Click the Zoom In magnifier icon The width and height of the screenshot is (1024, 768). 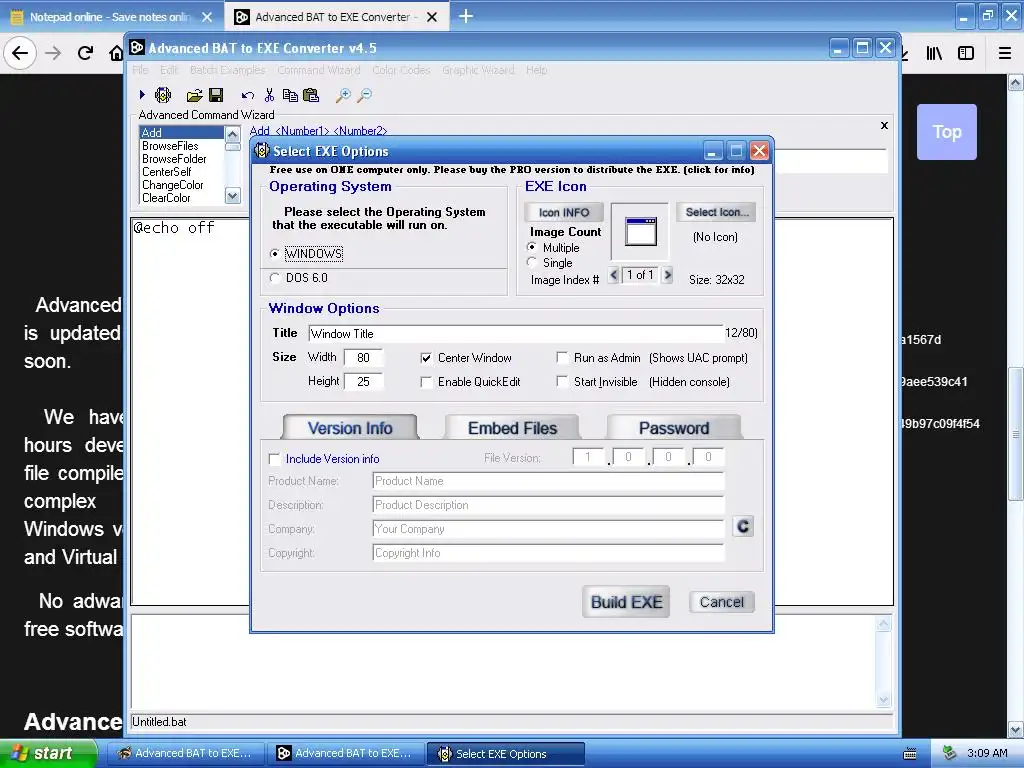[x=343, y=95]
